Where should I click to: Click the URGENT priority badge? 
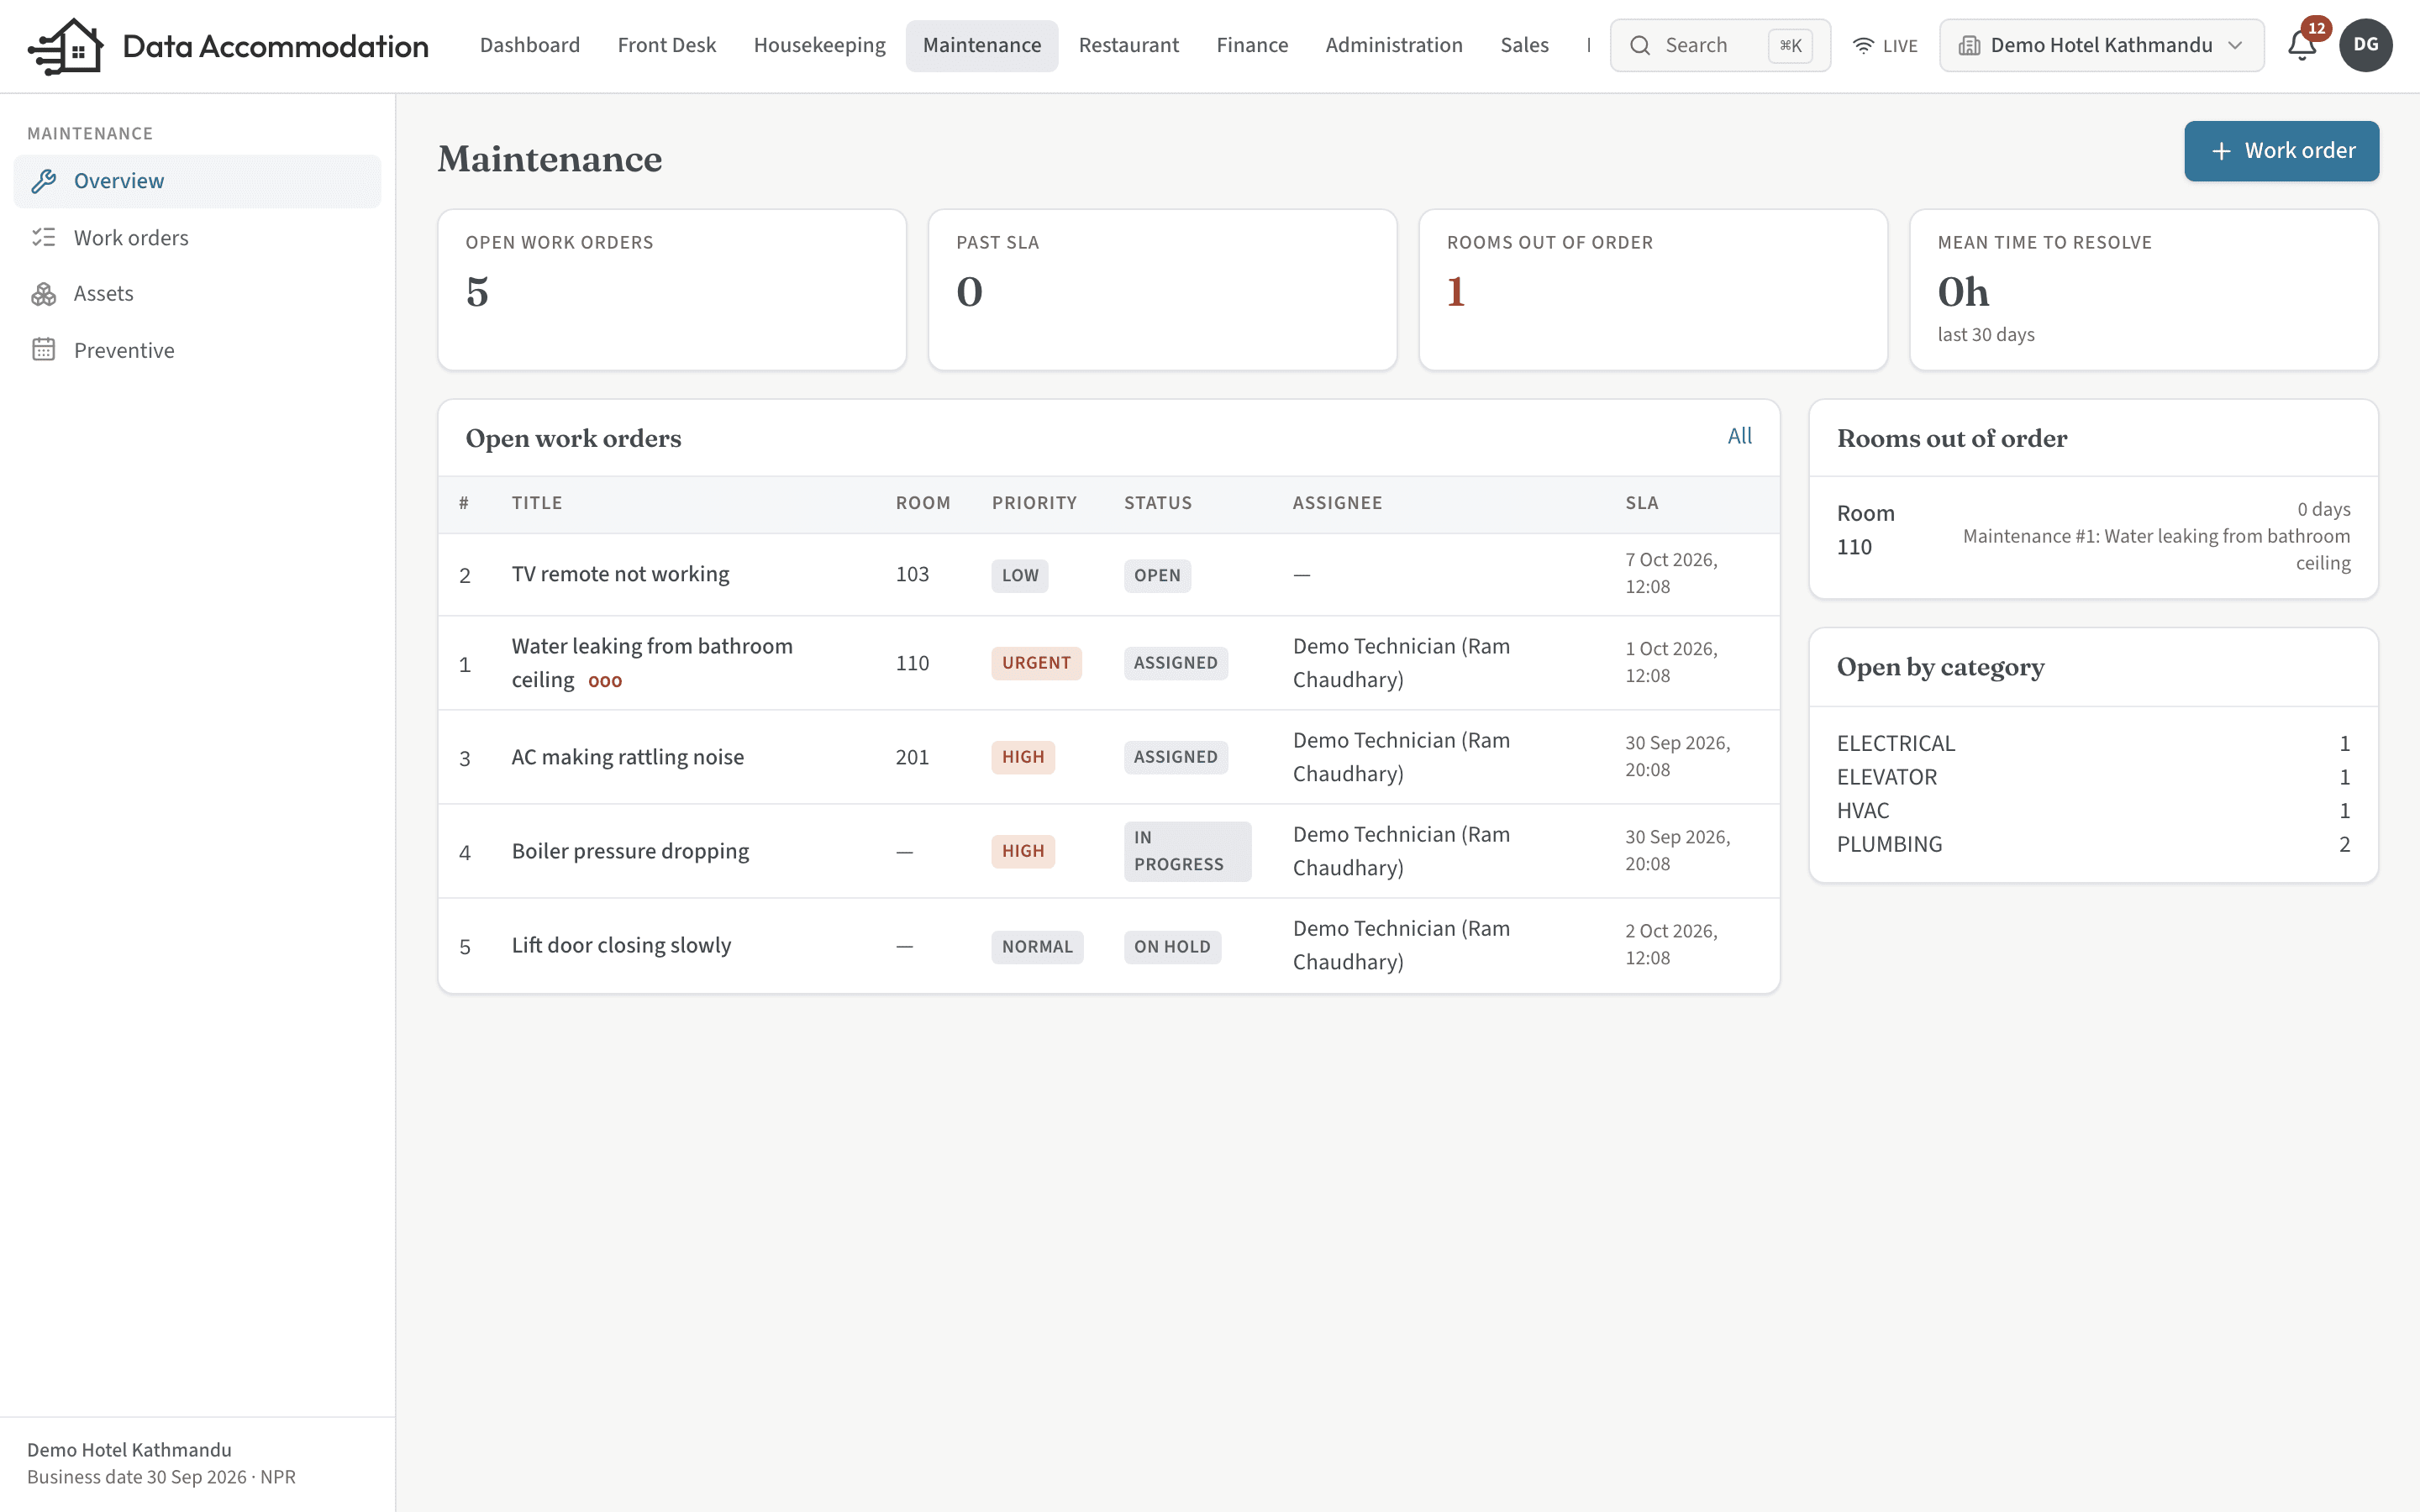1036,663
